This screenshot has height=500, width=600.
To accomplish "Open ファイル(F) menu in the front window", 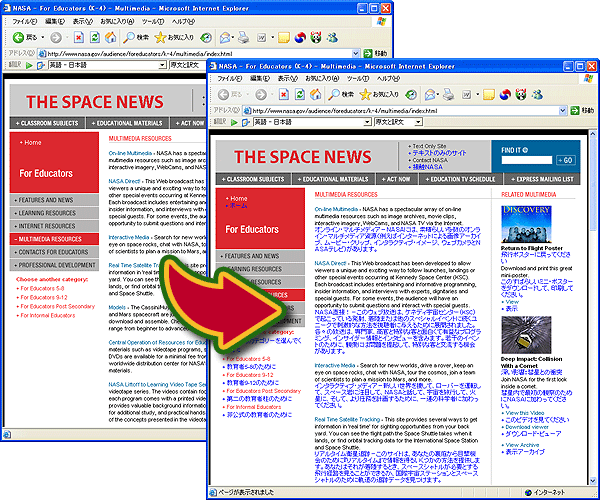I will point(230,78).
